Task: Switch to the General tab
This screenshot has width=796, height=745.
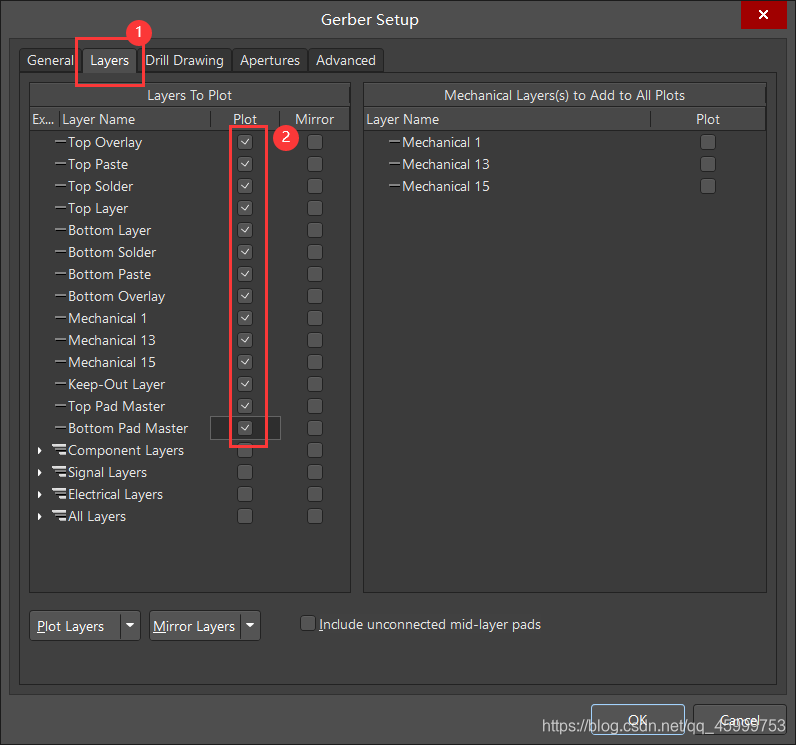Action: [50, 60]
